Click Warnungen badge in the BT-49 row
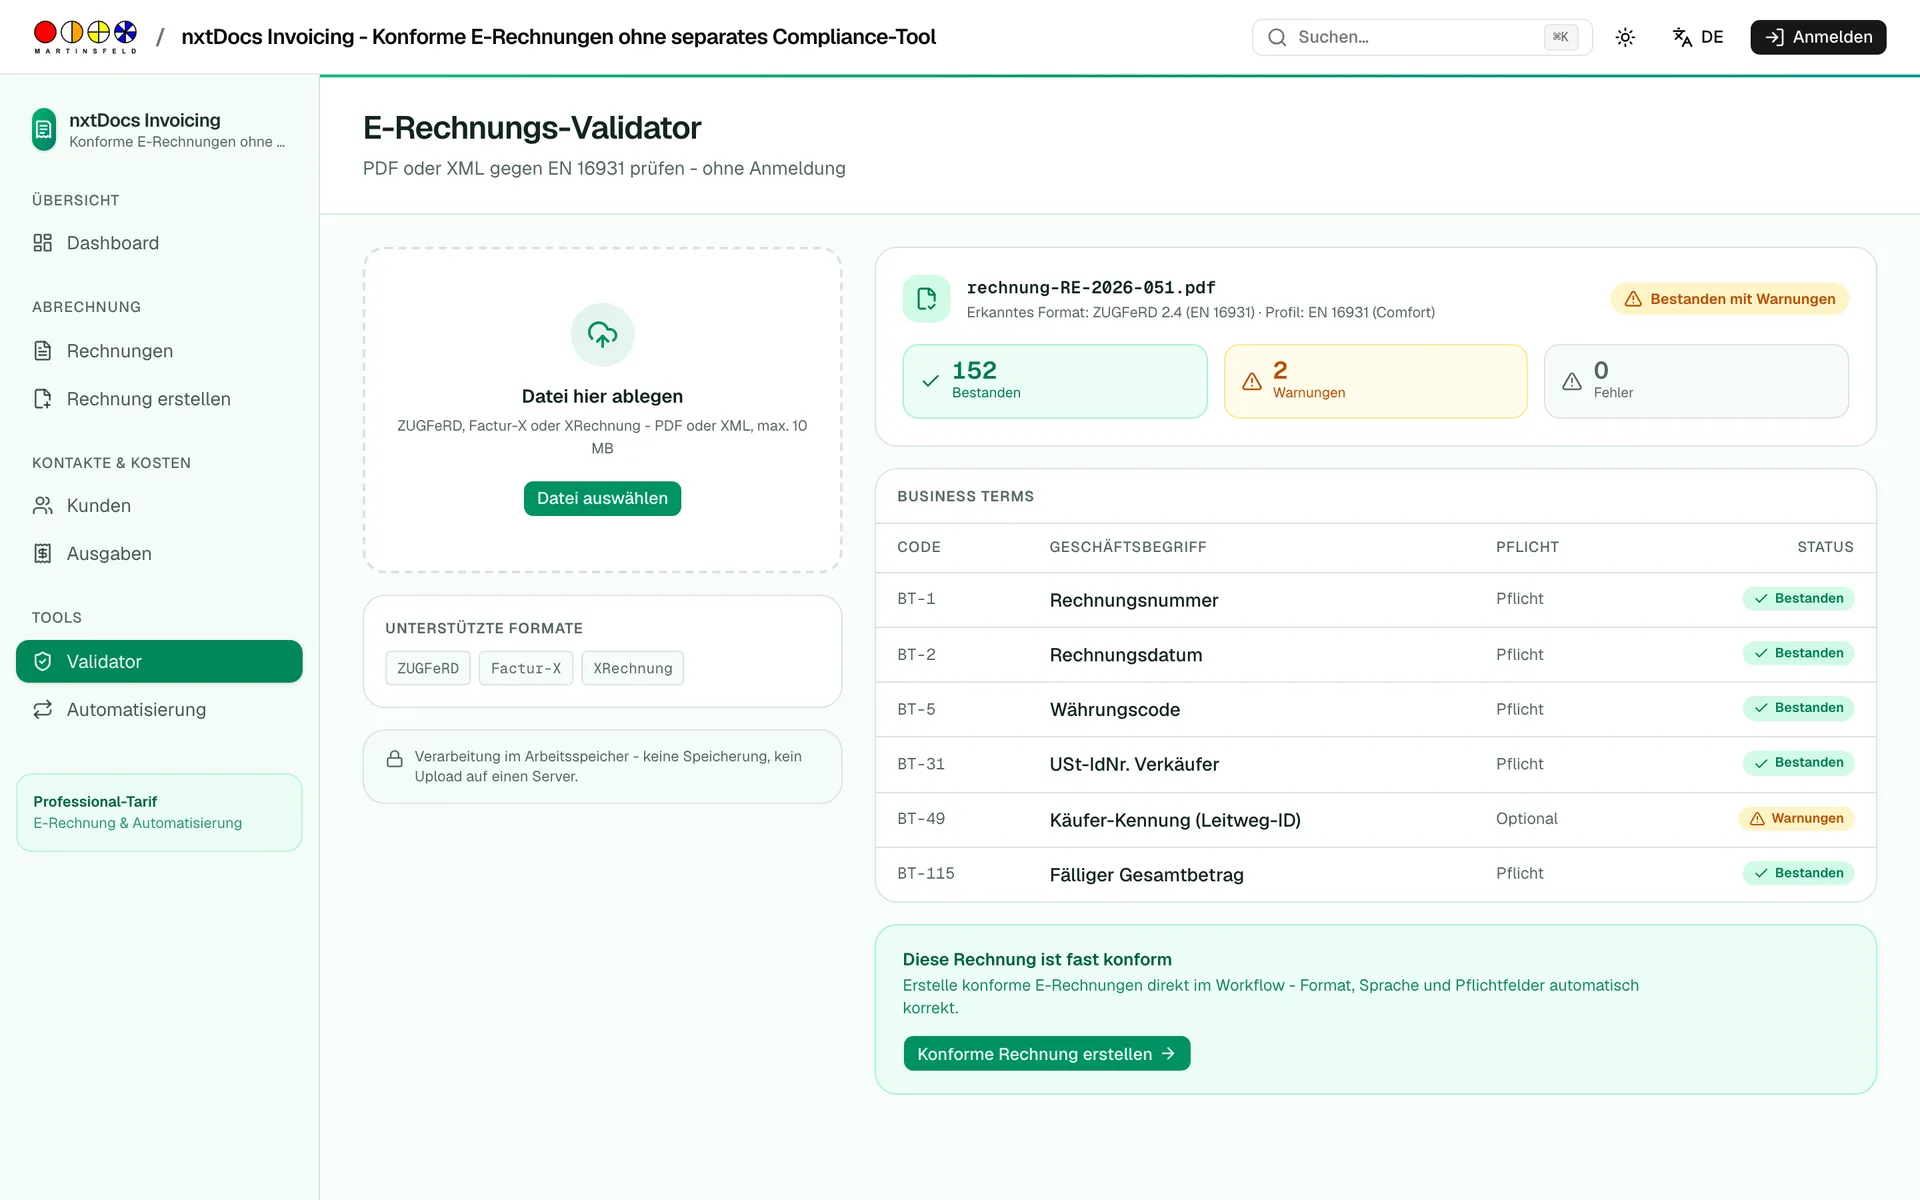The width and height of the screenshot is (1920, 1200). click(1797, 819)
